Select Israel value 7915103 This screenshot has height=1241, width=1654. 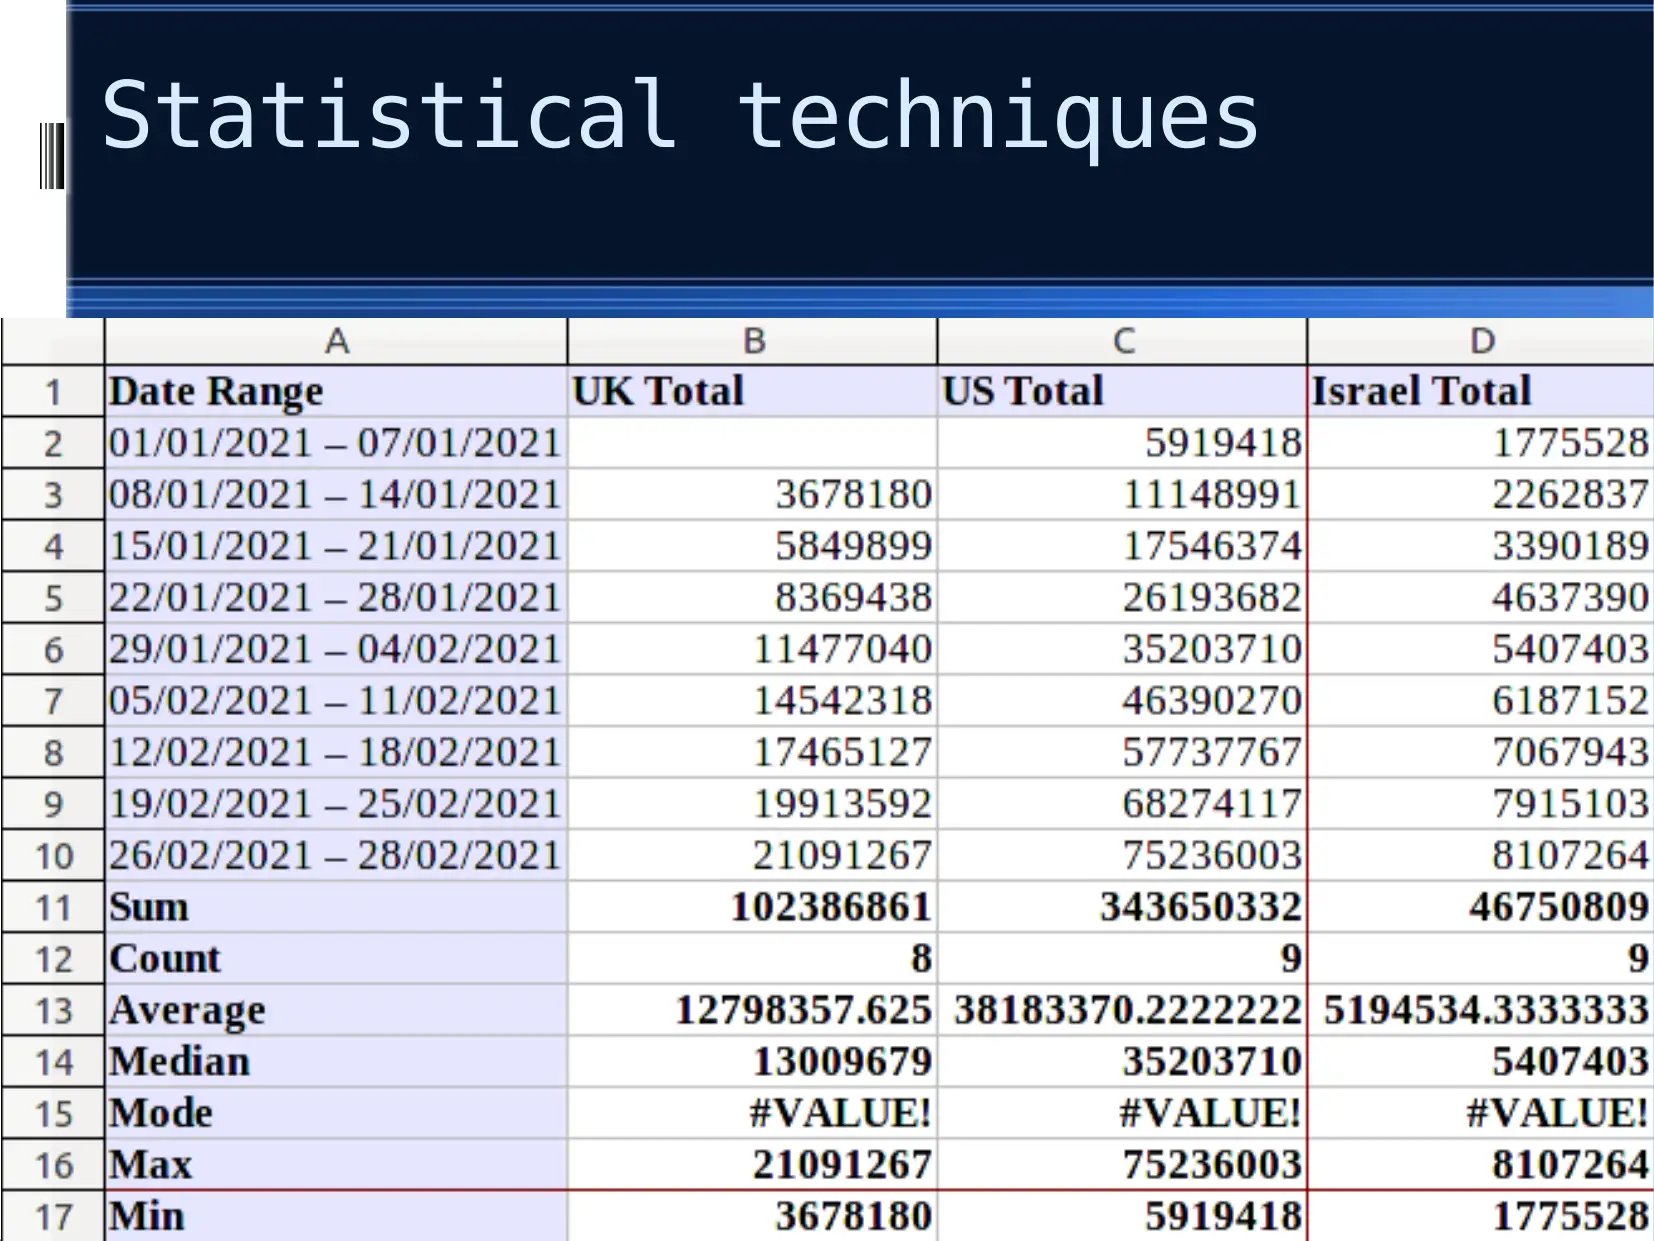pyautogui.click(x=1480, y=804)
